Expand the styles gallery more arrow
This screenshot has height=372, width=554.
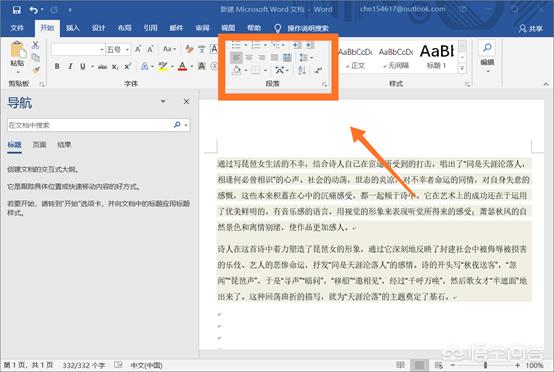[462, 69]
